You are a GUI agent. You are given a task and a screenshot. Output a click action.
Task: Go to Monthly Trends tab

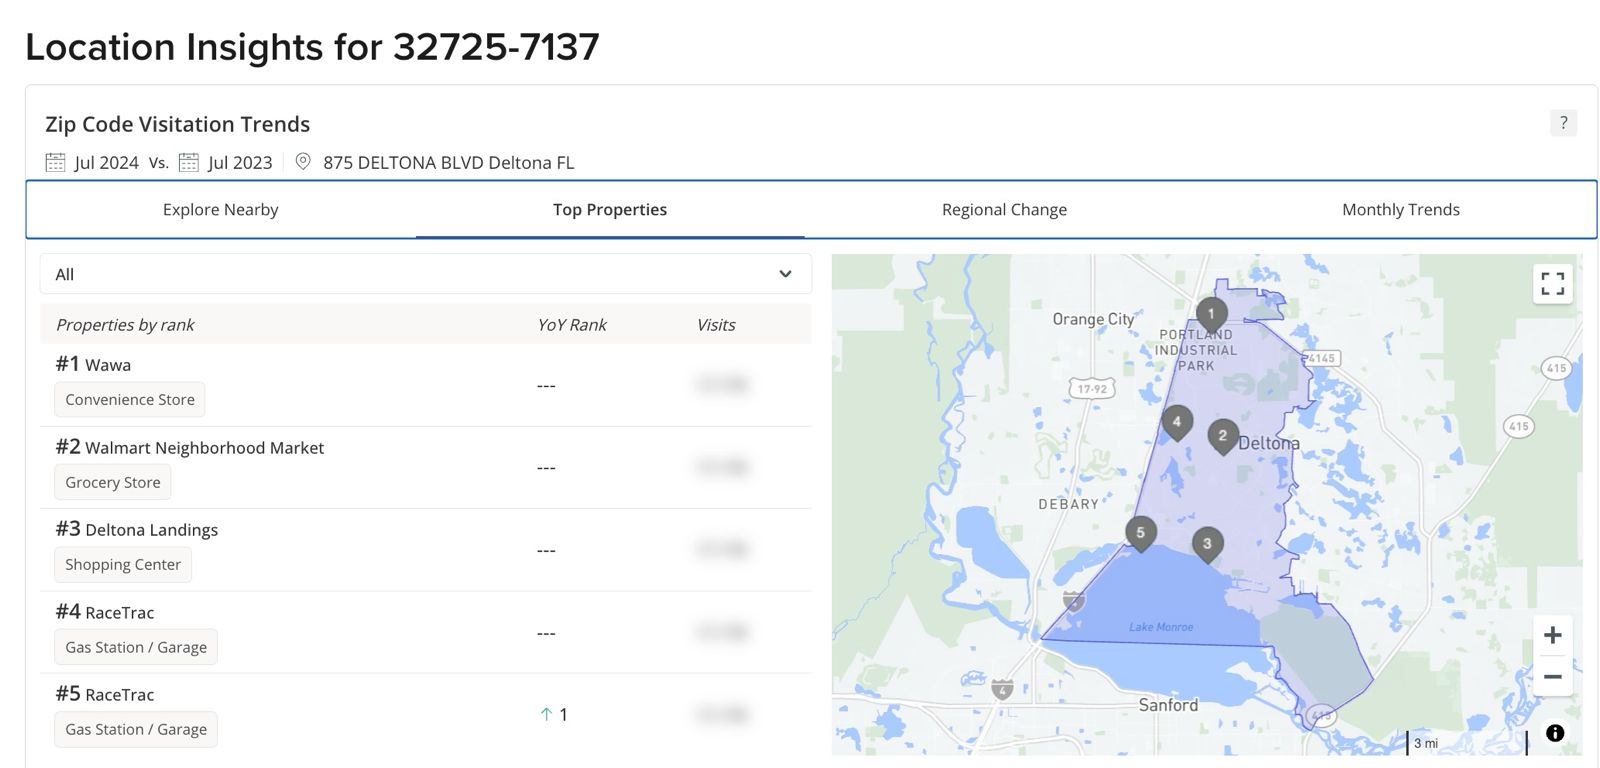(1401, 209)
